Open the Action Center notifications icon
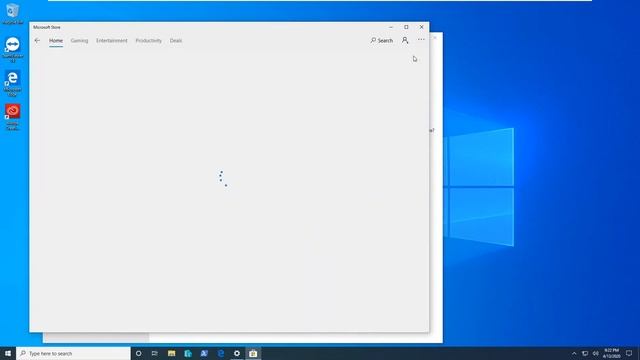 tap(629, 353)
